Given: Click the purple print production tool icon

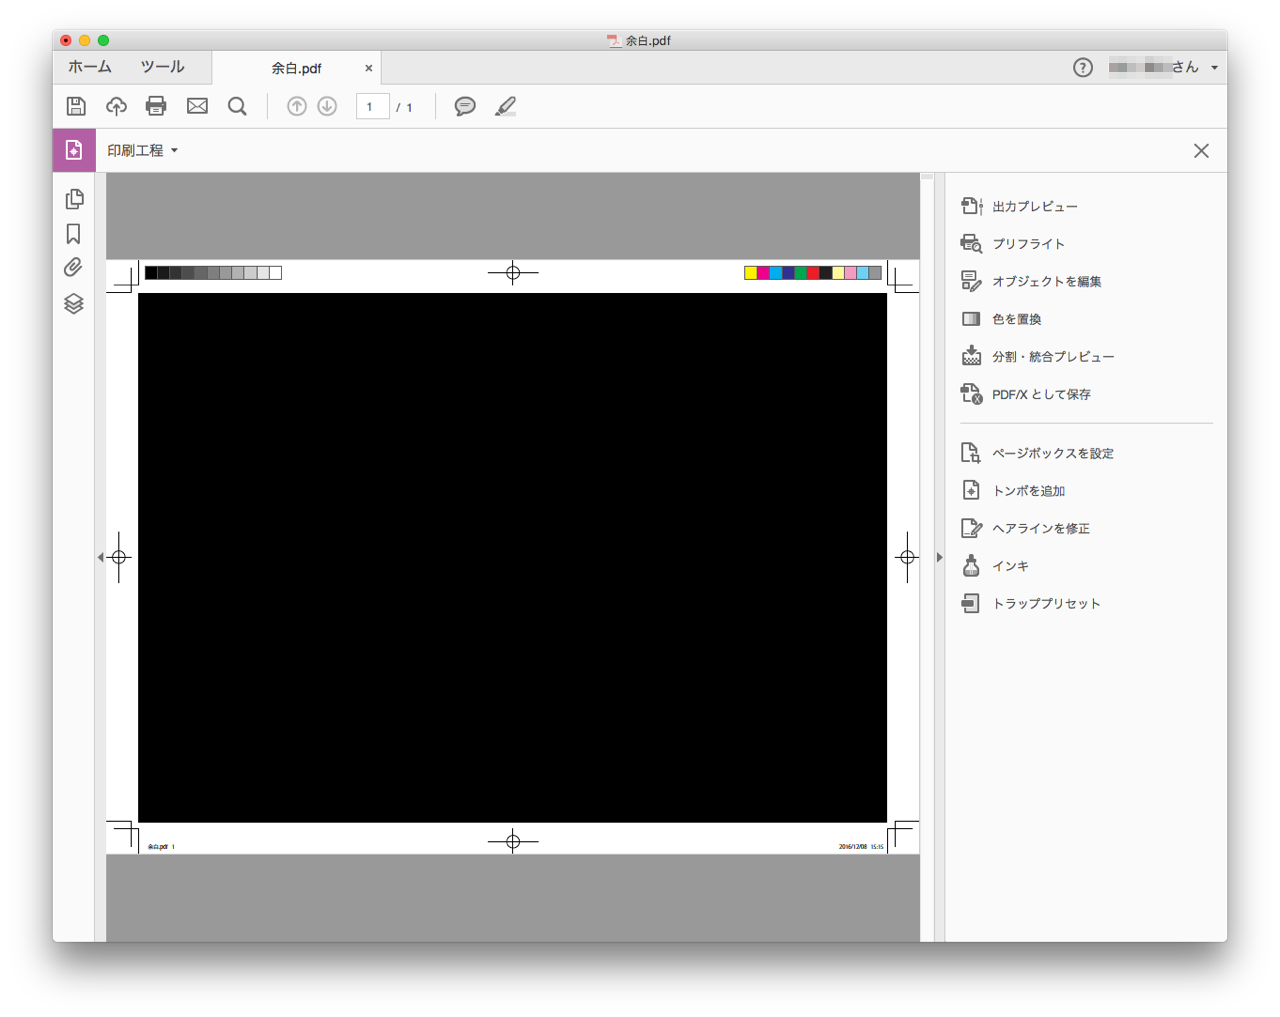Looking at the screenshot, I should (74, 150).
